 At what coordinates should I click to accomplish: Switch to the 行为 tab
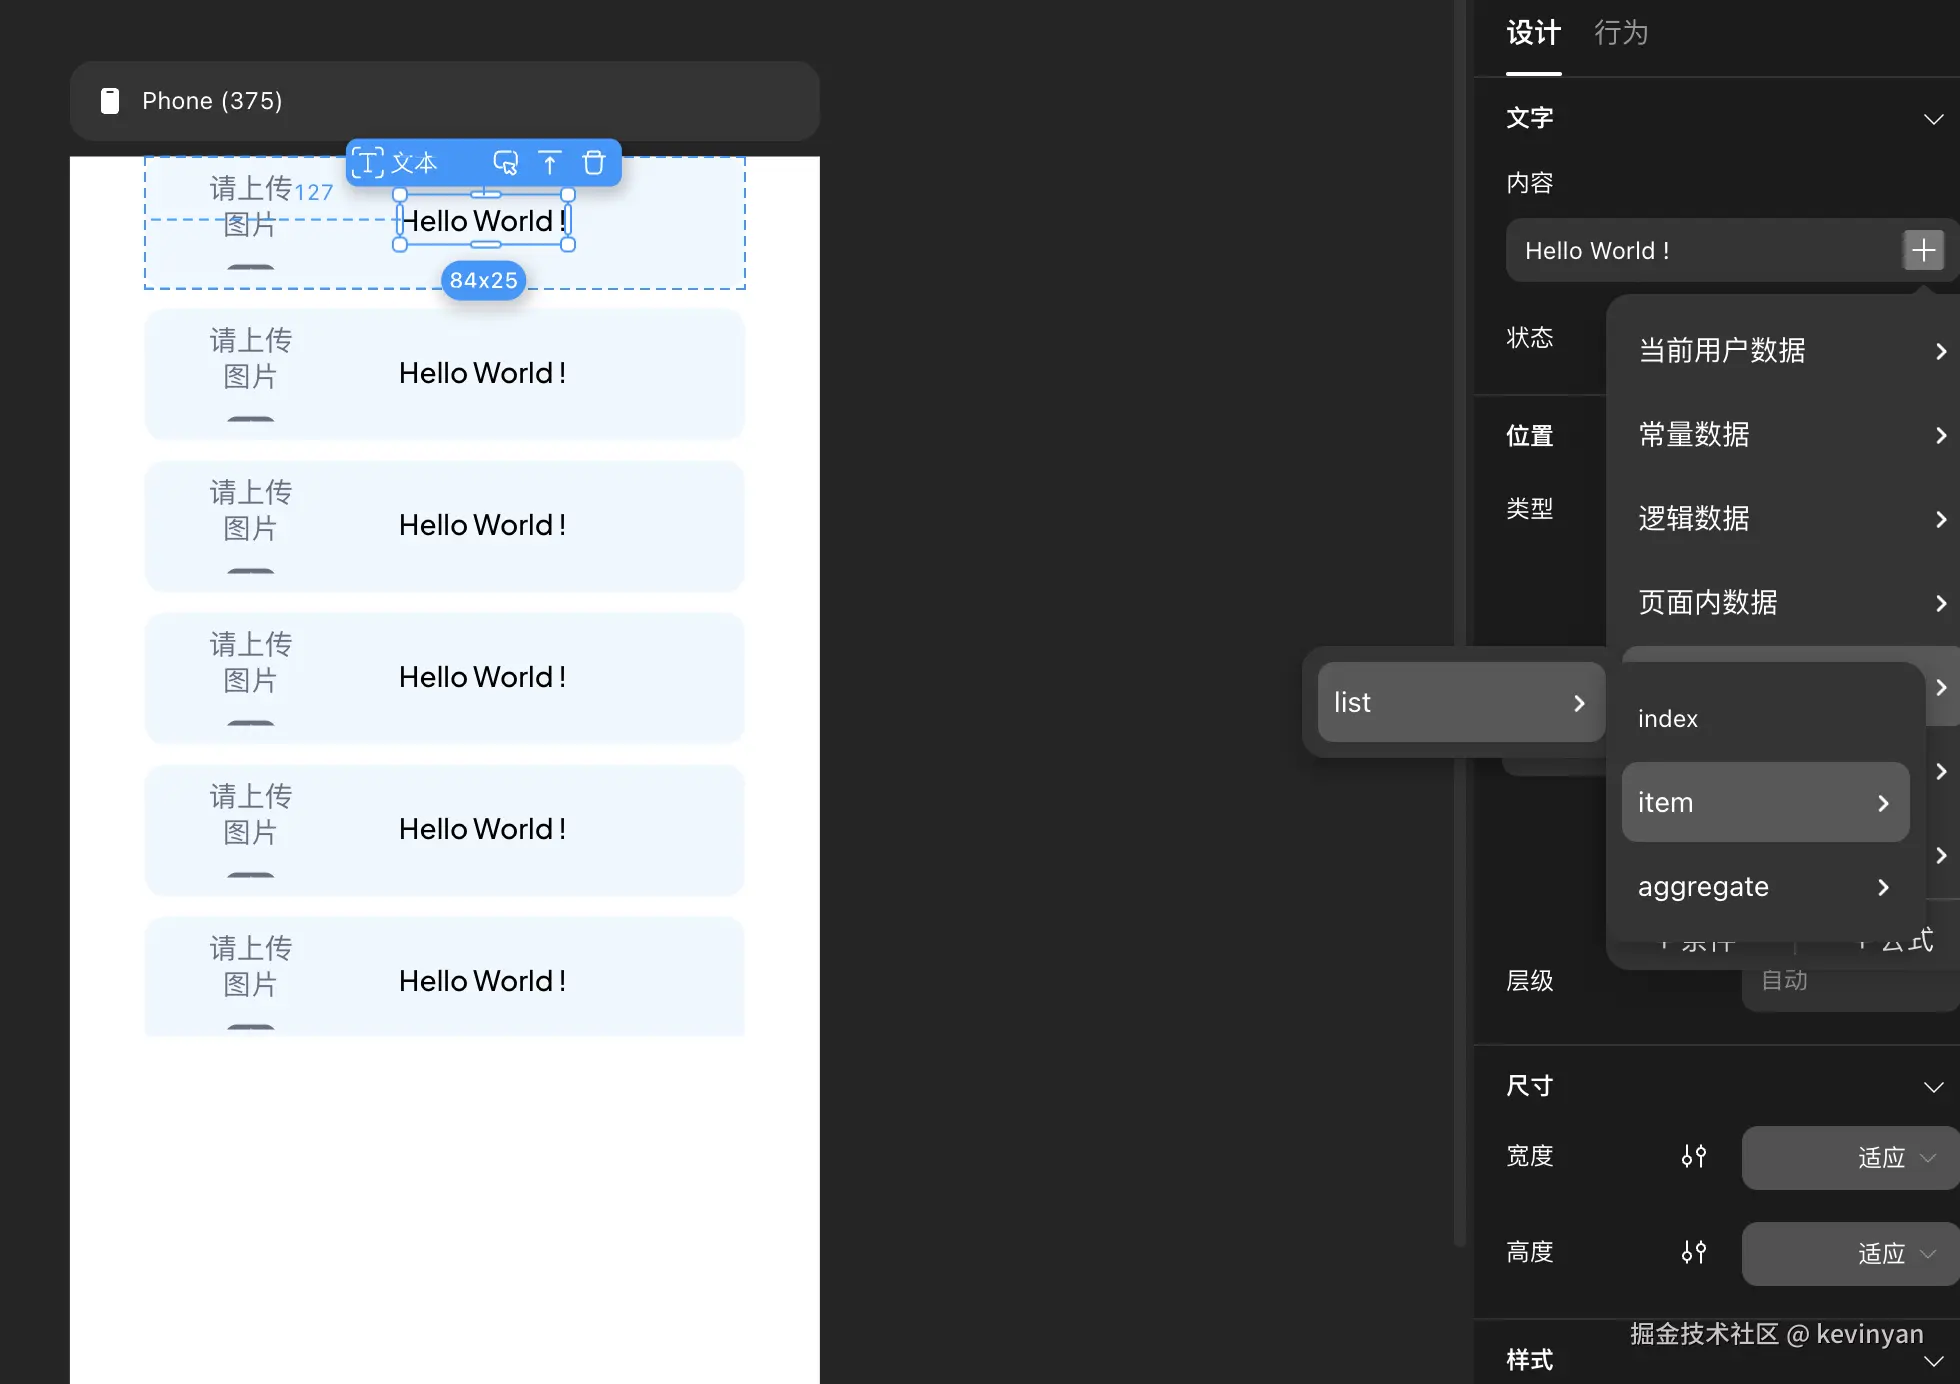(x=1621, y=33)
